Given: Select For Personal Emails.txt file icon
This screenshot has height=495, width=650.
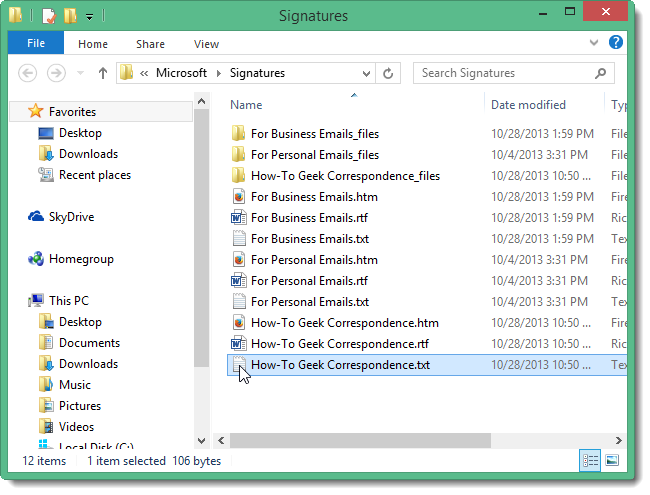Looking at the screenshot, I should [x=239, y=301].
